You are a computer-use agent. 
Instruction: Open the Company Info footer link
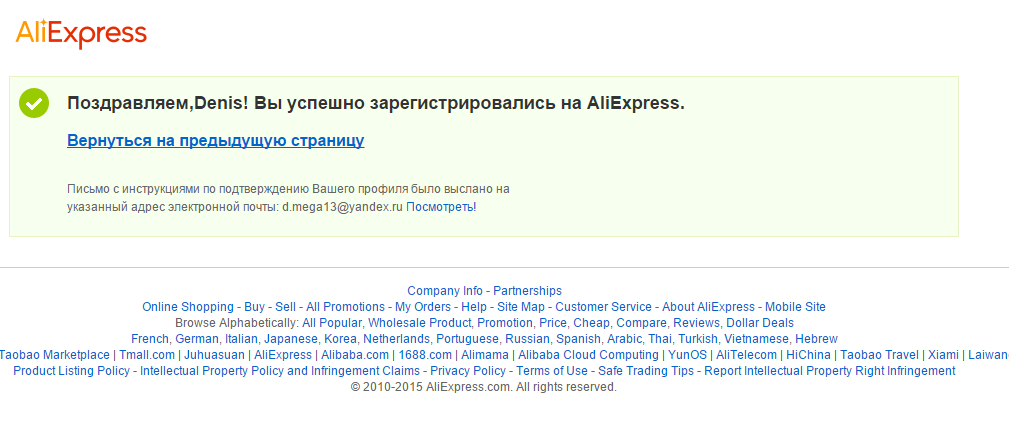pos(445,291)
